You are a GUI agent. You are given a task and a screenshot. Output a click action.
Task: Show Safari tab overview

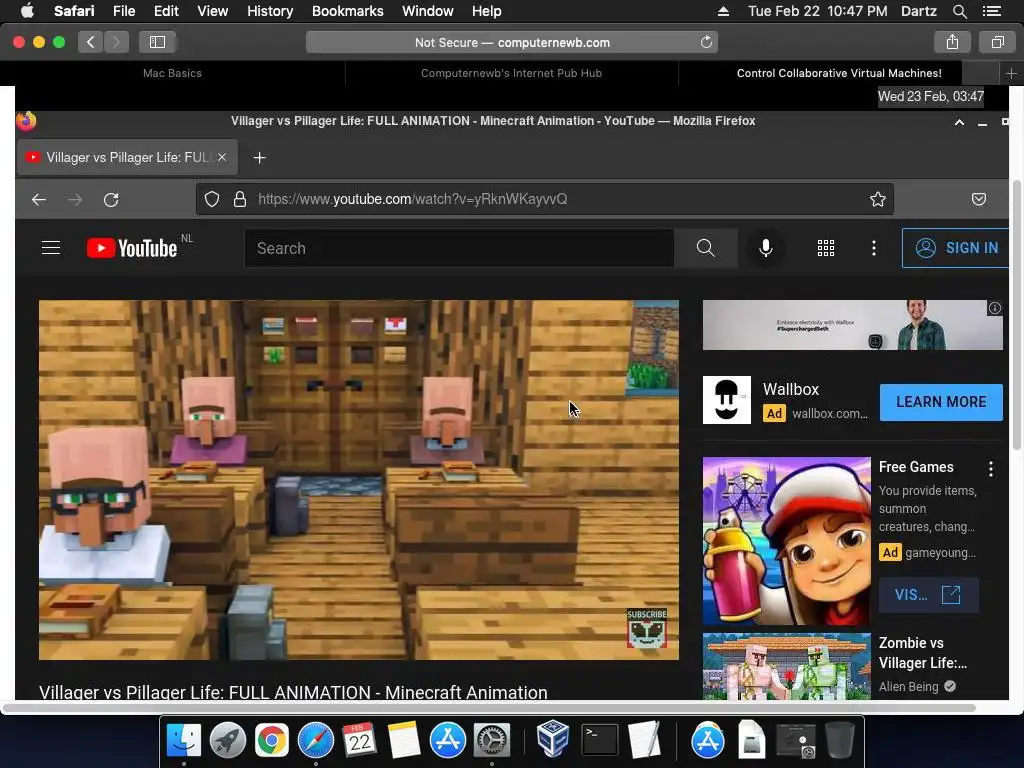point(997,42)
